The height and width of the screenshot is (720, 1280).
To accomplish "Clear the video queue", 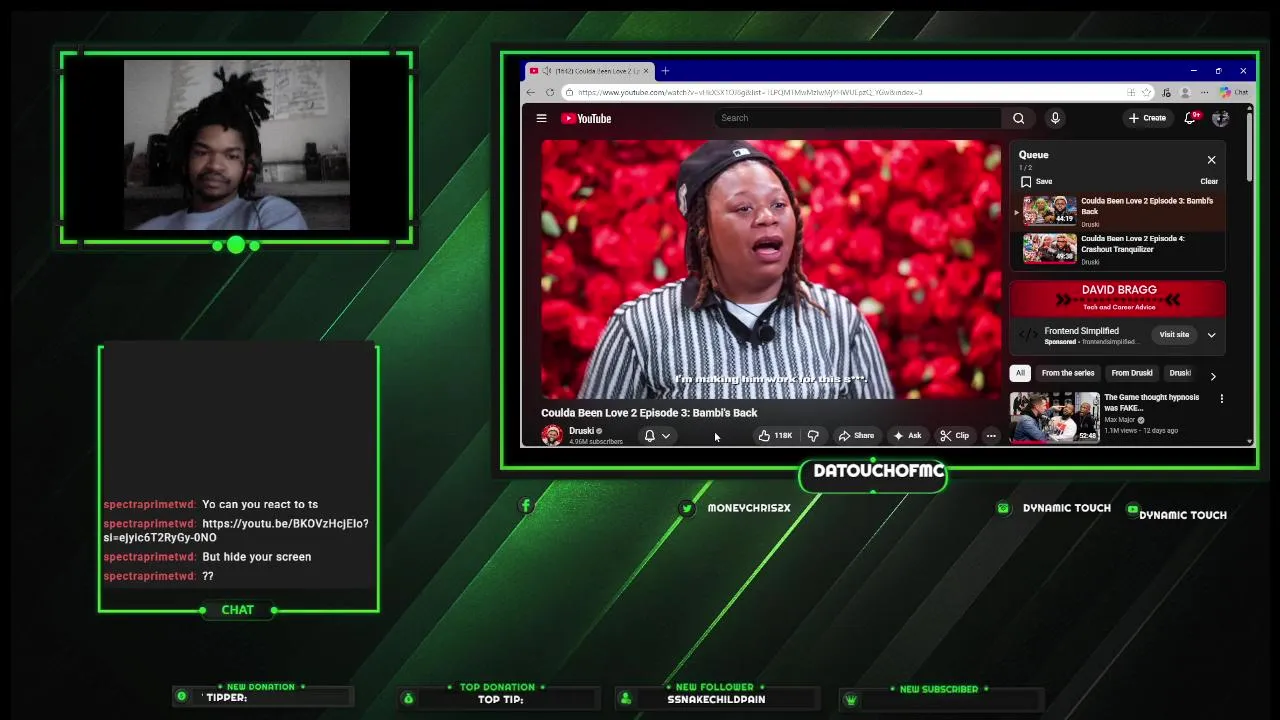I will click(1209, 182).
